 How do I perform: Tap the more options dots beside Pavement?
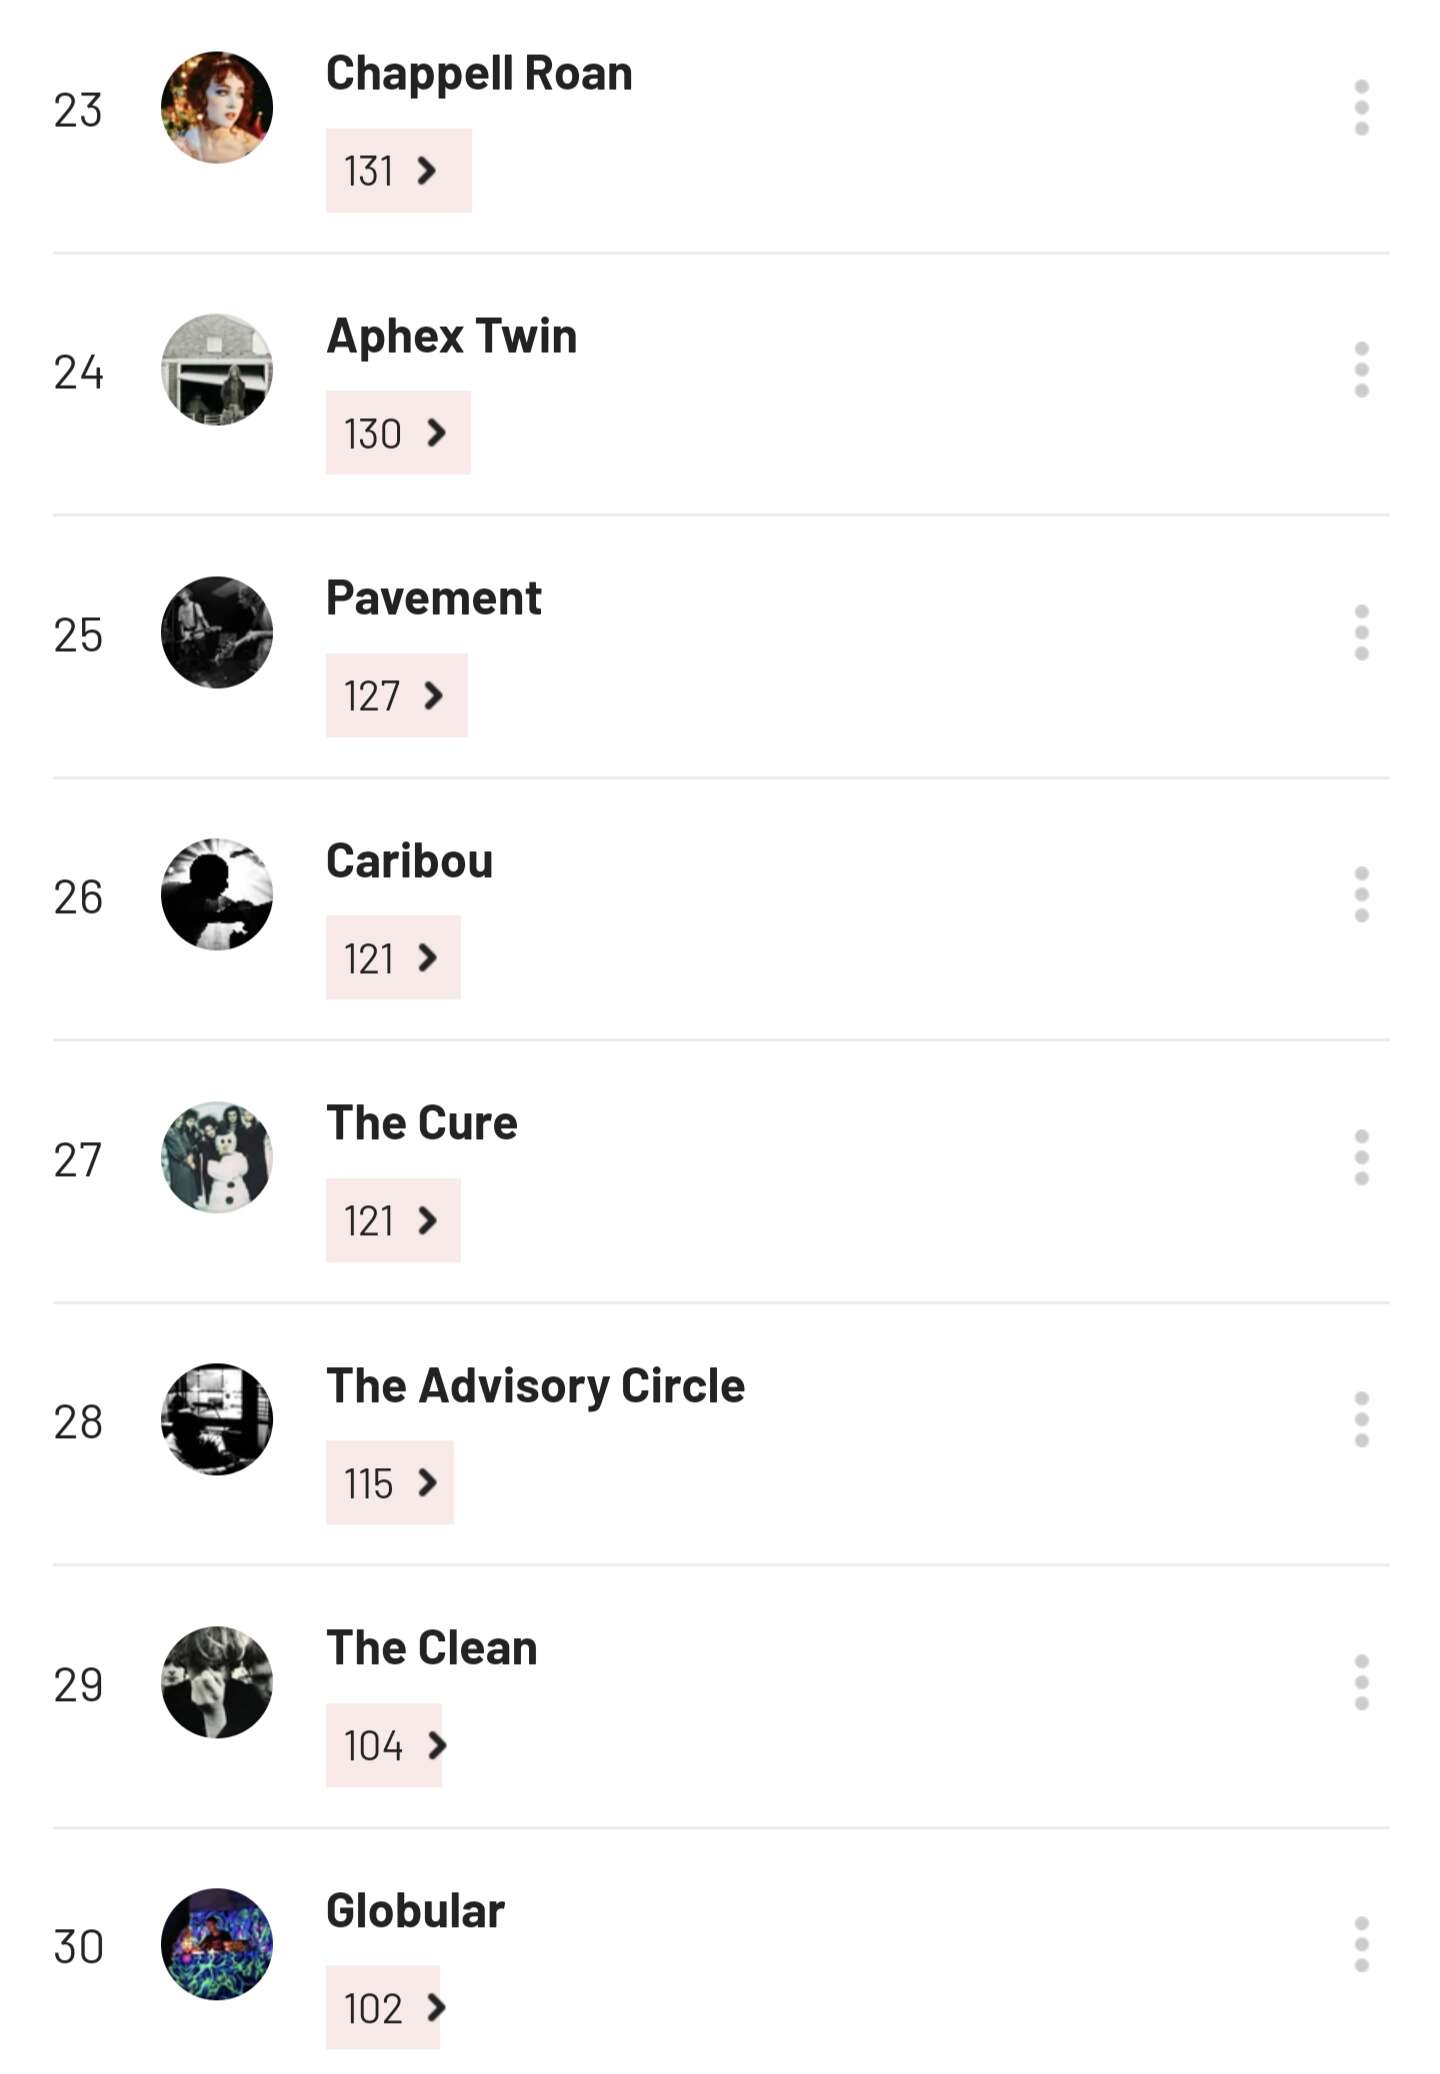click(x=1361, y=633)
